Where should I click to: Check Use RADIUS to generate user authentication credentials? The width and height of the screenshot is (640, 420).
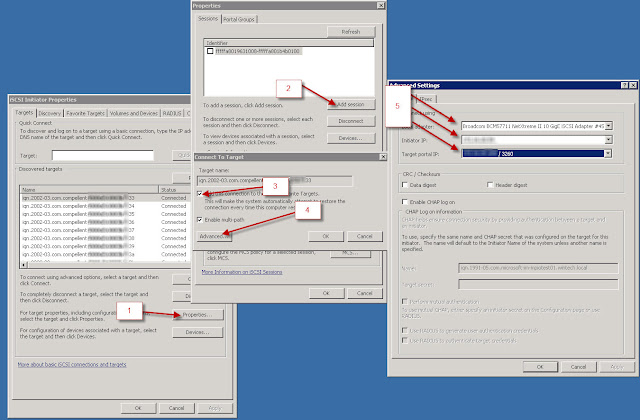coord(405,330)
